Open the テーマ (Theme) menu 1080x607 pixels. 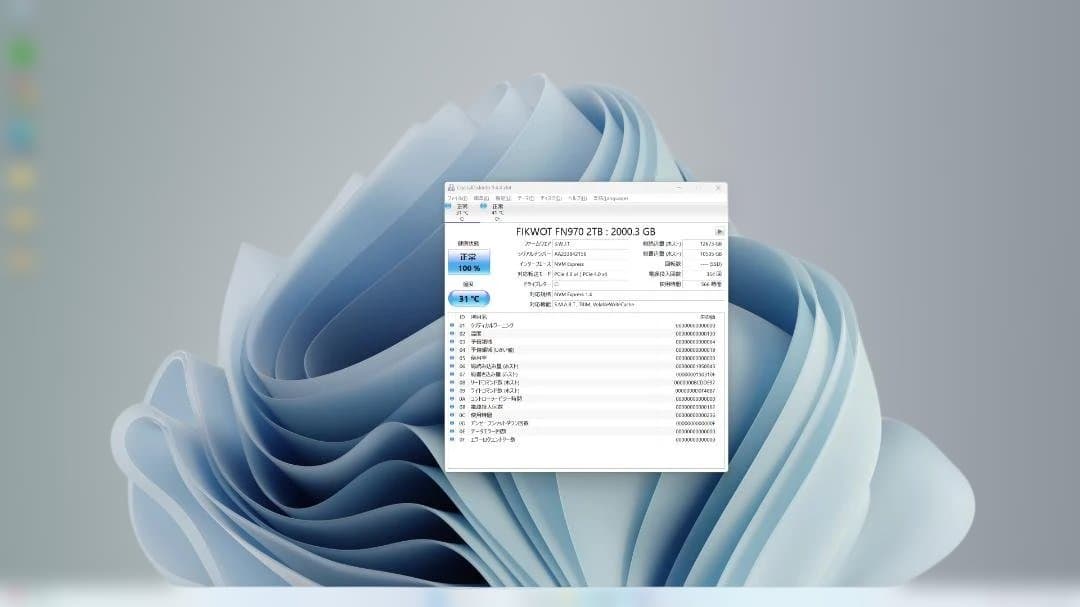(525, 198)
